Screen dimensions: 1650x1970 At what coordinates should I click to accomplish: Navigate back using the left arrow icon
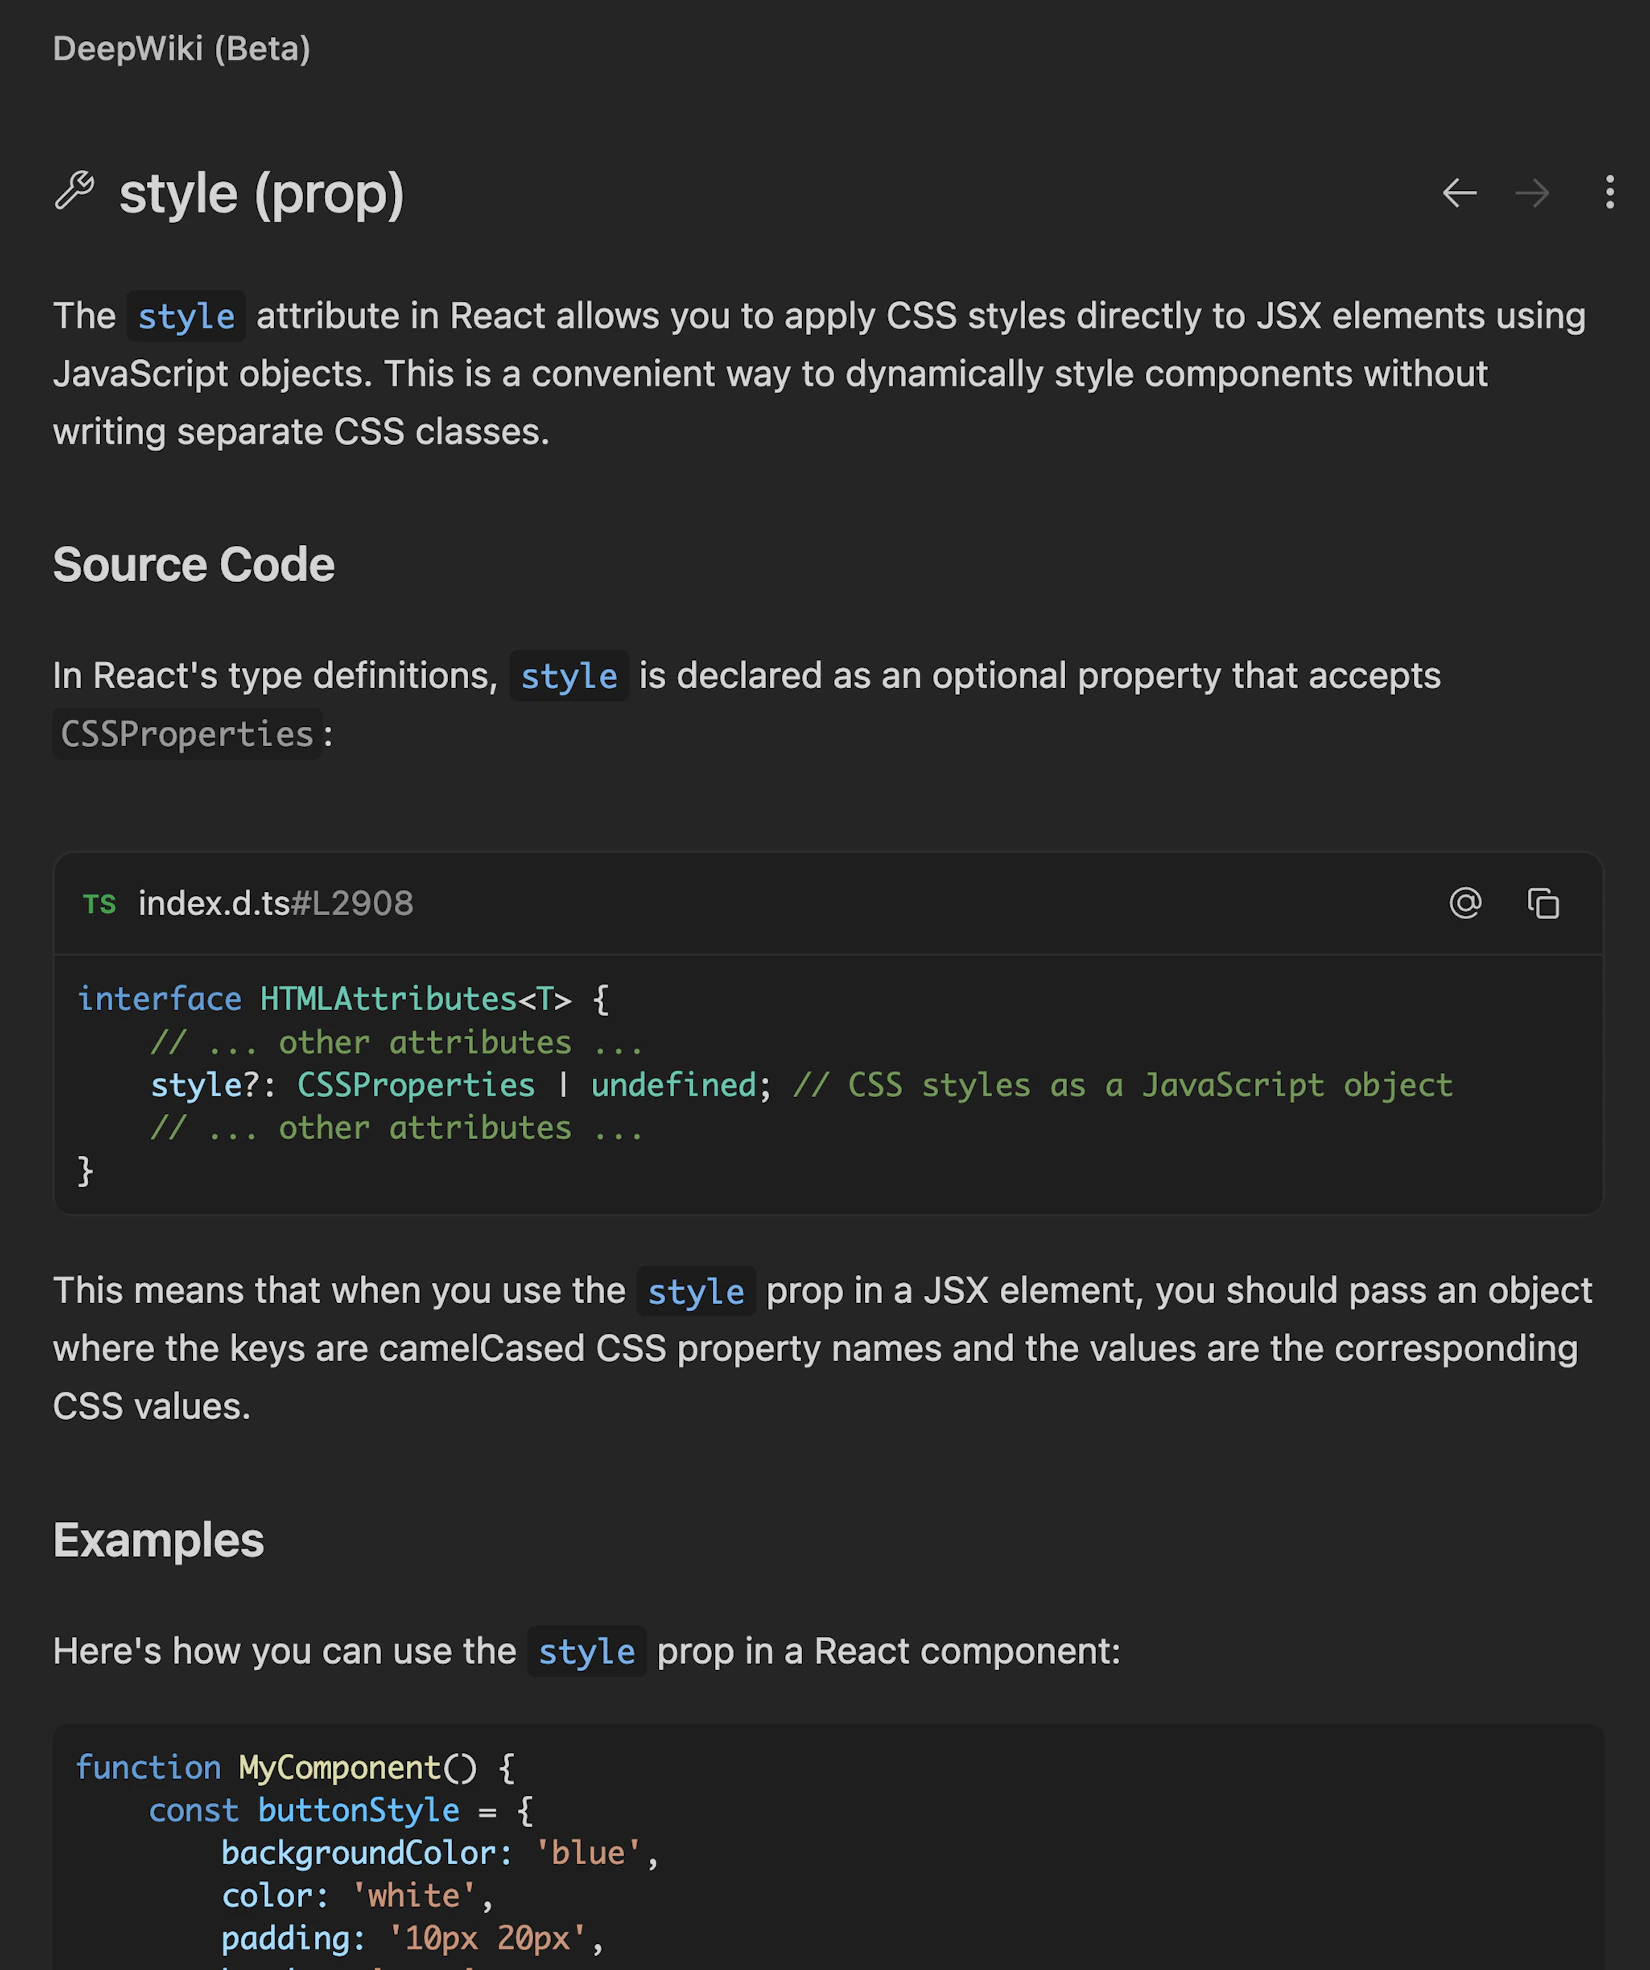click(1459, 193)
